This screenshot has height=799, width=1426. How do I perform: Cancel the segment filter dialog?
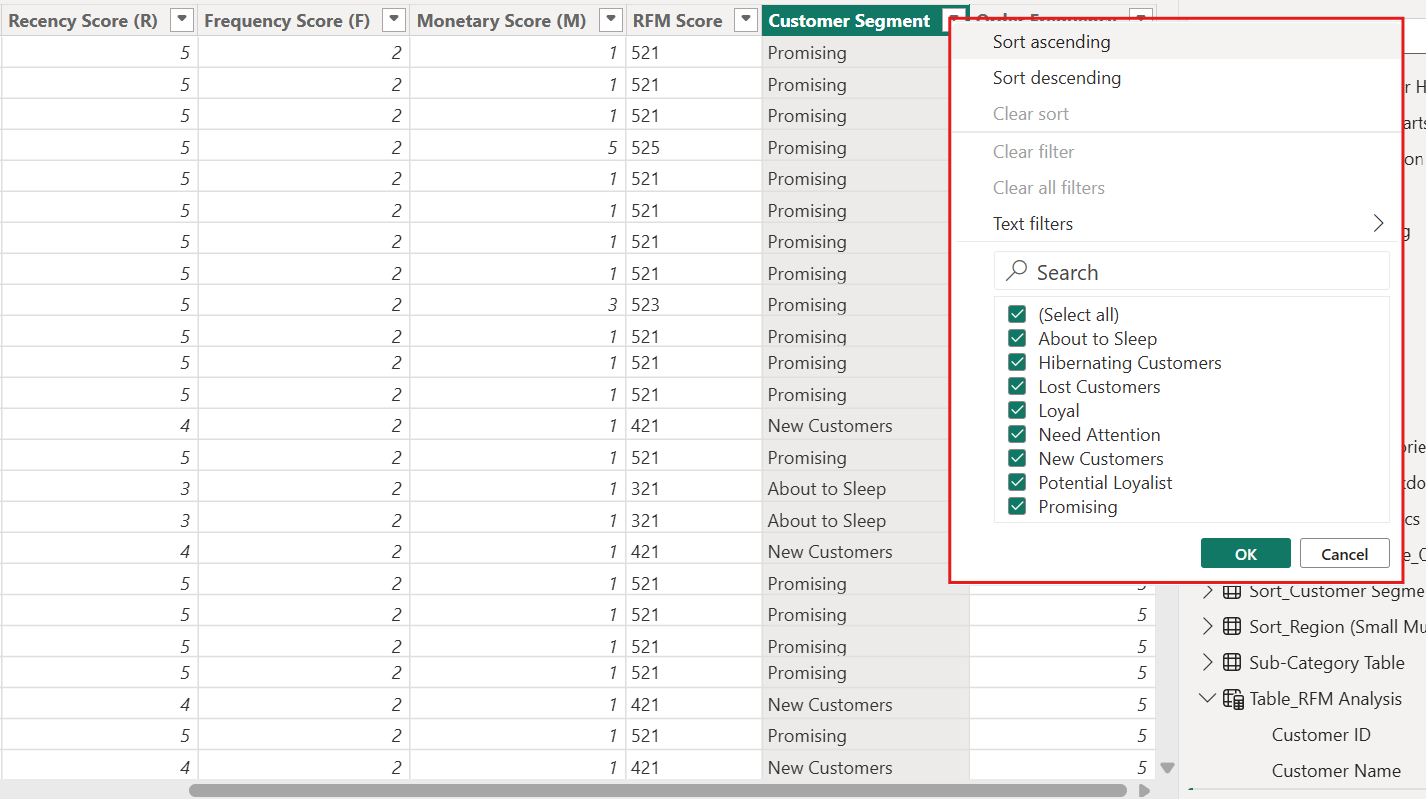coord(1344,553)
